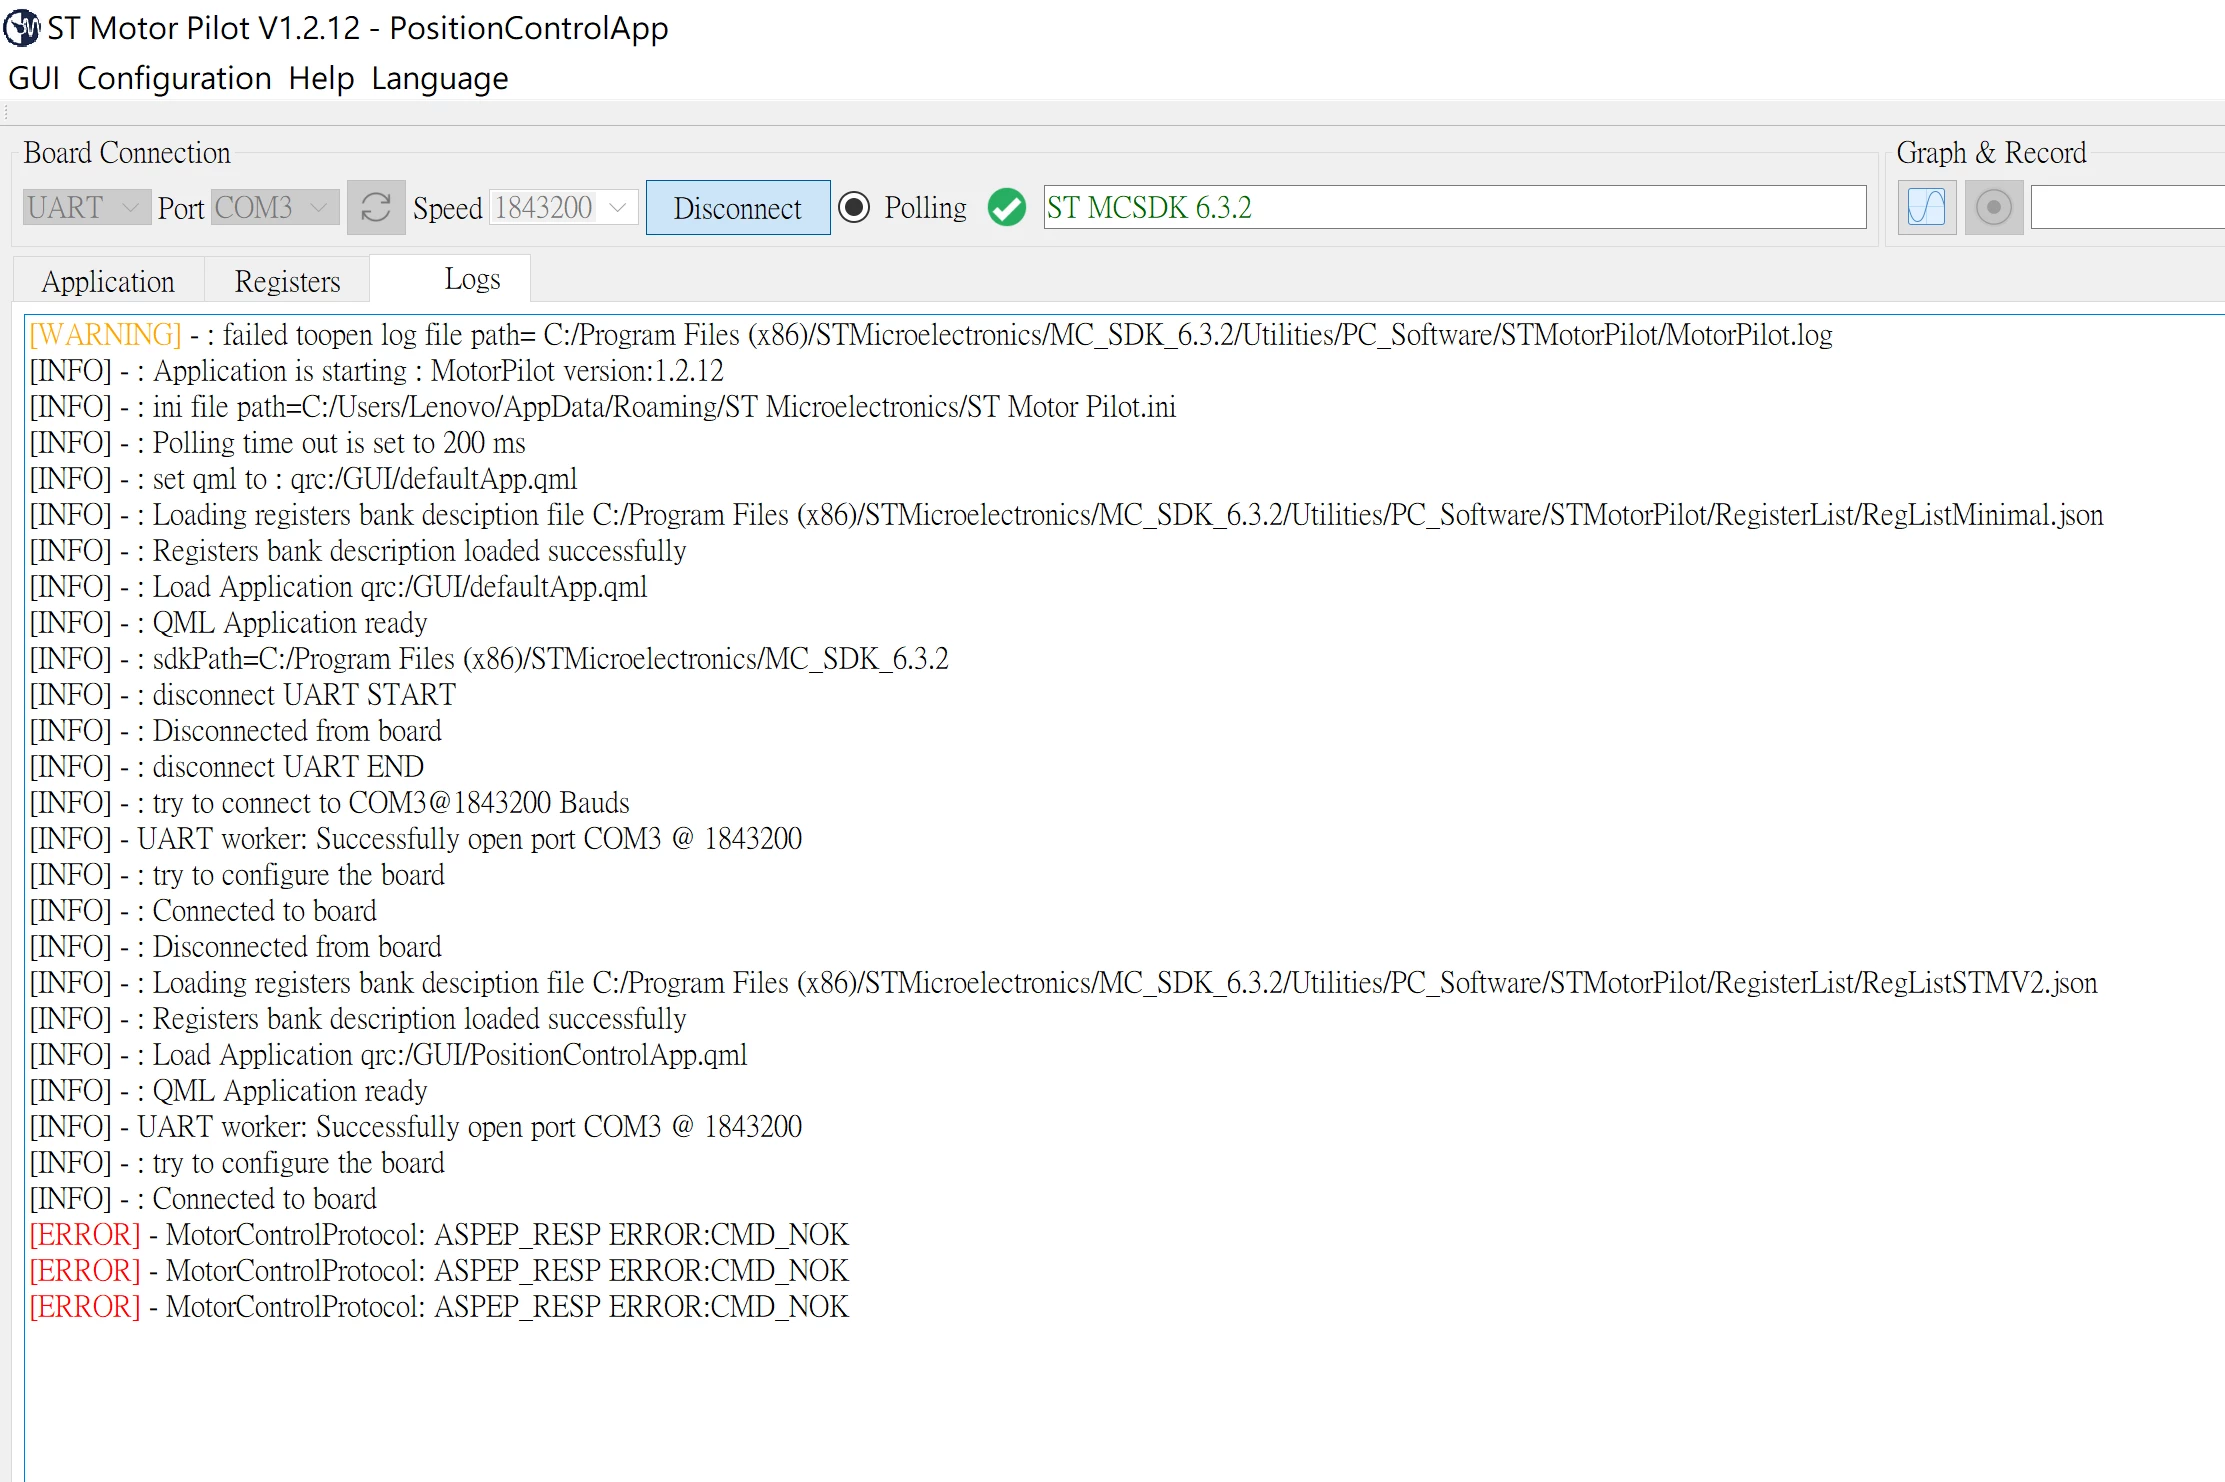Image resolution: width=2225 pixels, height=1482 pixels.
Task: Click the 'Load Application qrc:/GUI/defaultApp.qml' line
Action: [338, 587]
